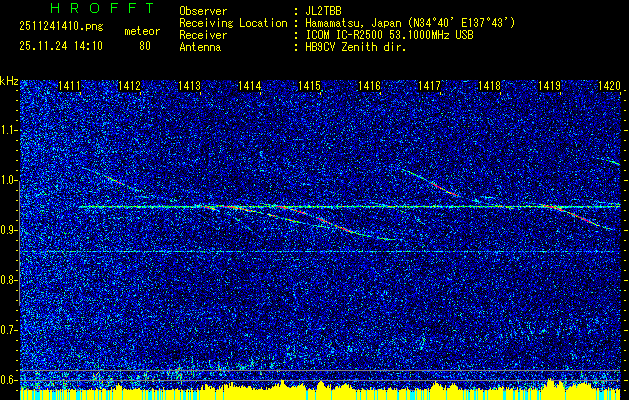Click the 1420 time marker
Viewport: 629px width, 400px height.
pyautogui.click(x=608, y=87)
